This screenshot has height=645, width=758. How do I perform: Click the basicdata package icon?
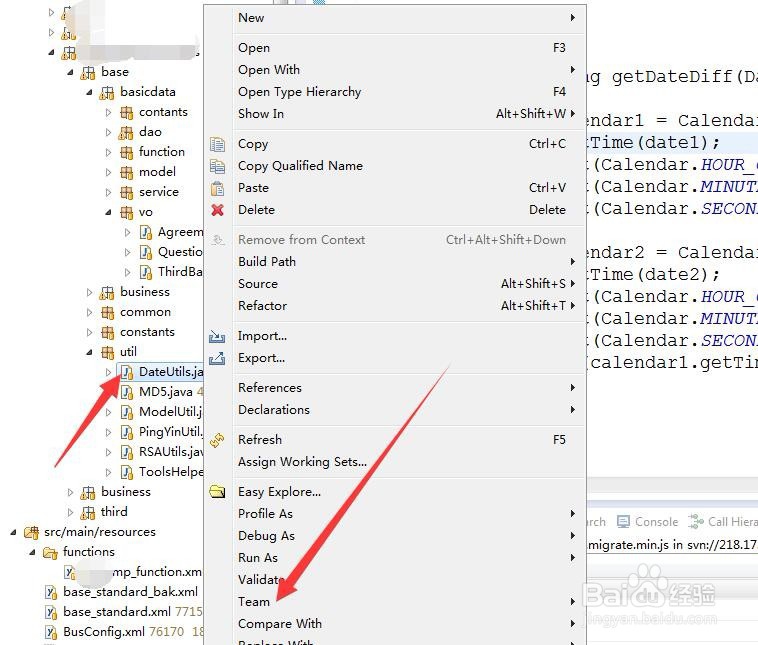point(107,92)
